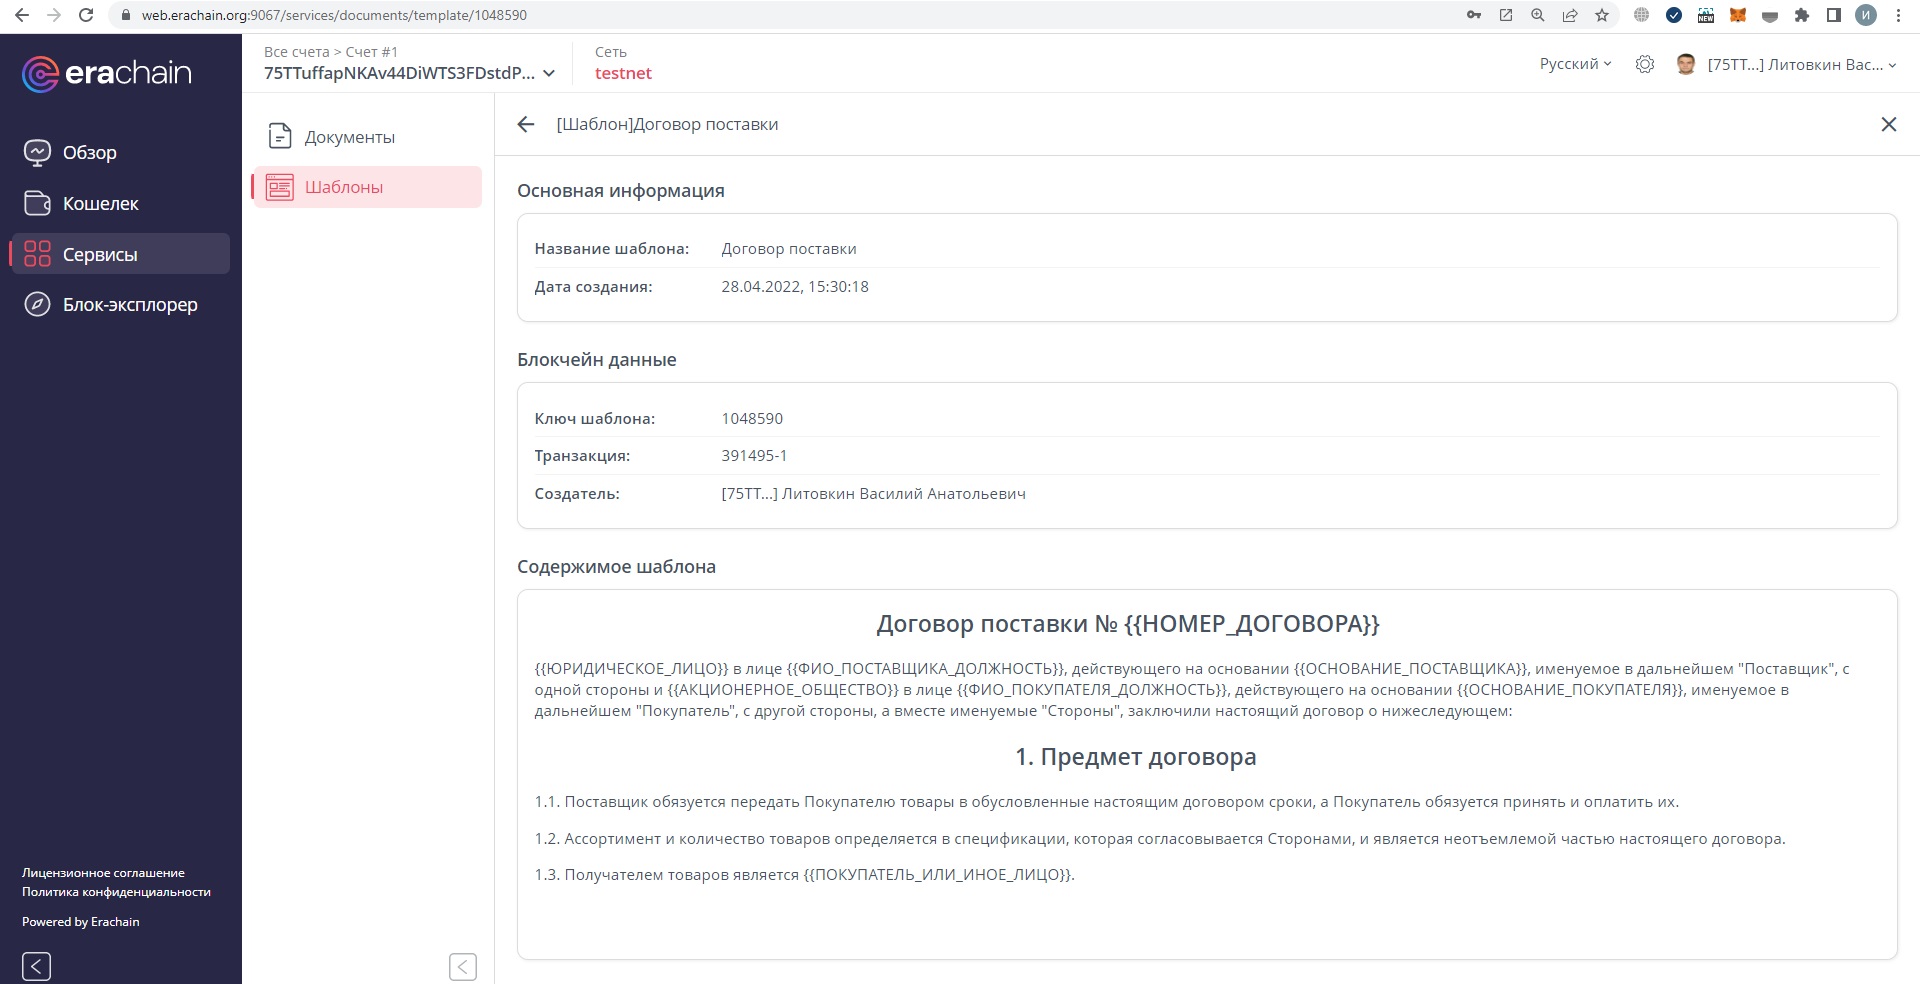Open the Блок-эксплорер compass icon
Viewport: 1920px width, 984px height.
pos(36,304)
